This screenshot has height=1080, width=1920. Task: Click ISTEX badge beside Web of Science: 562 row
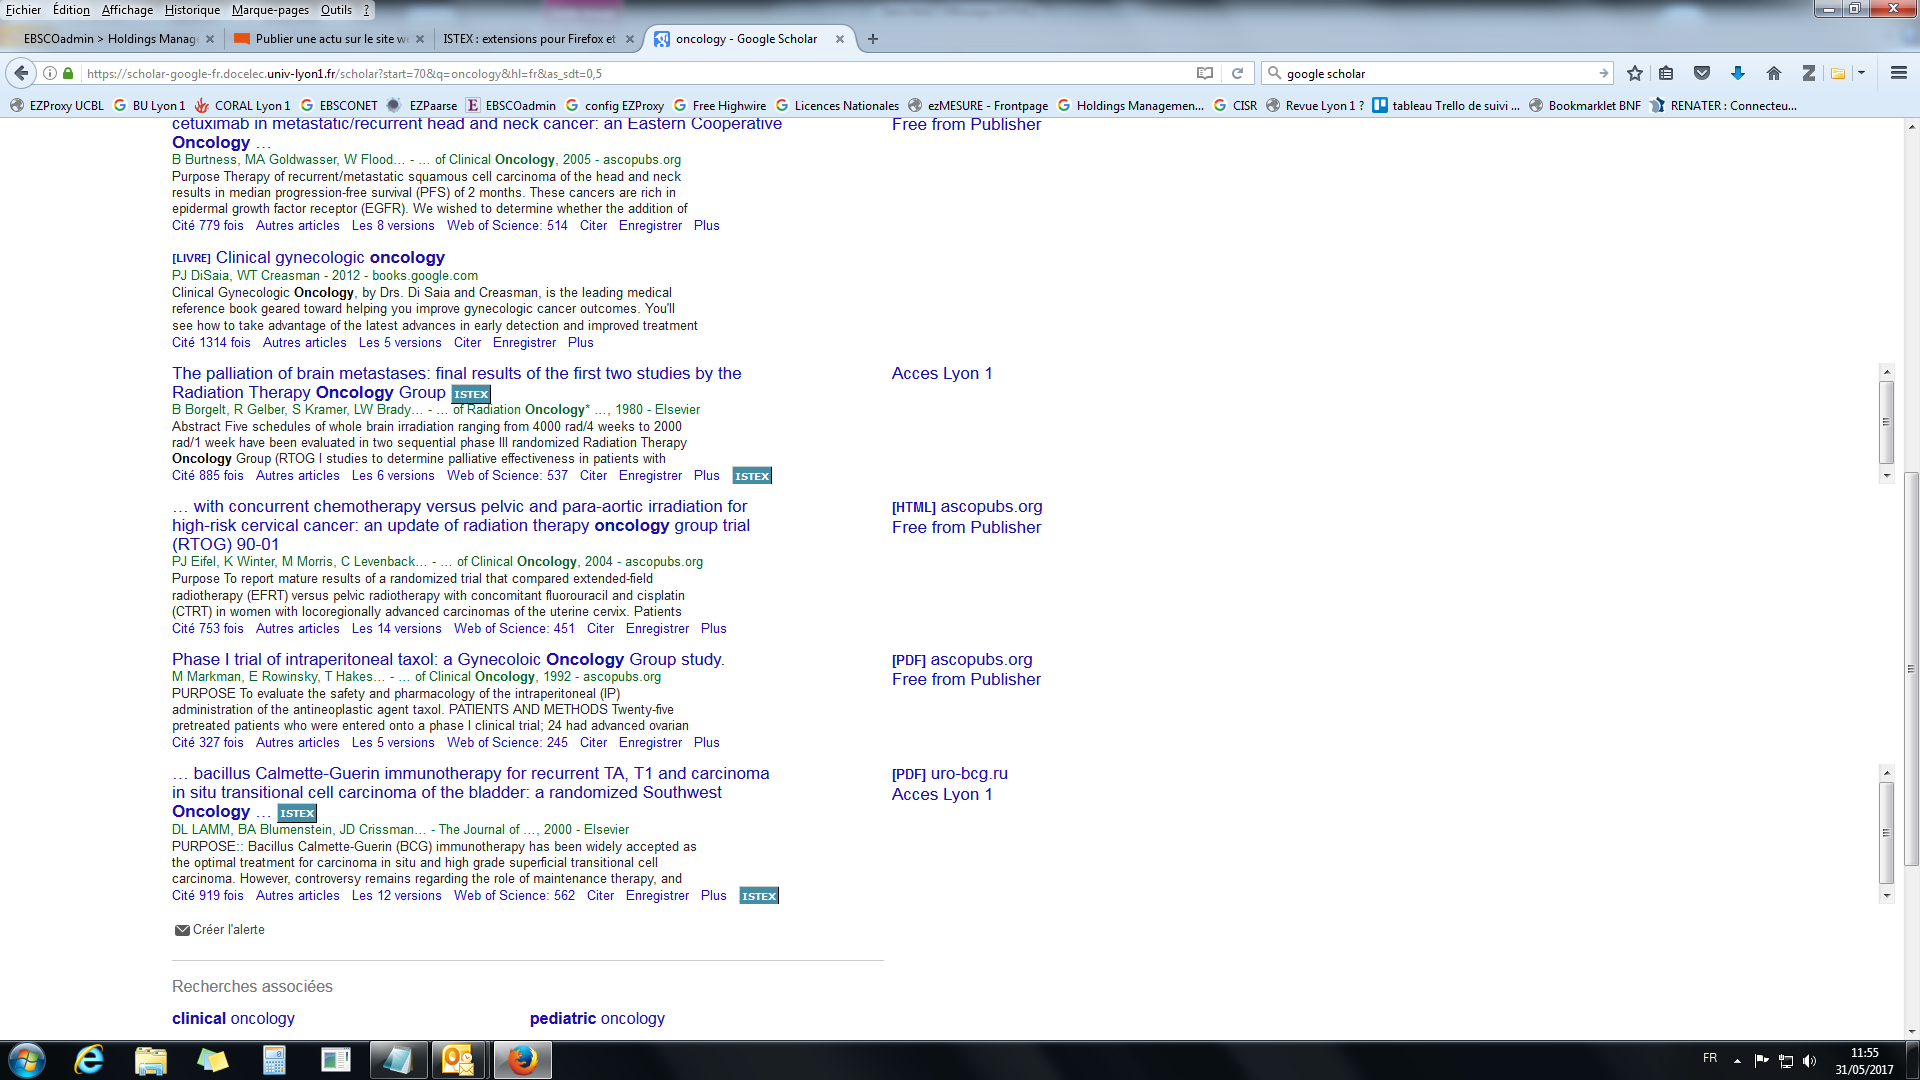coord(759,896)
